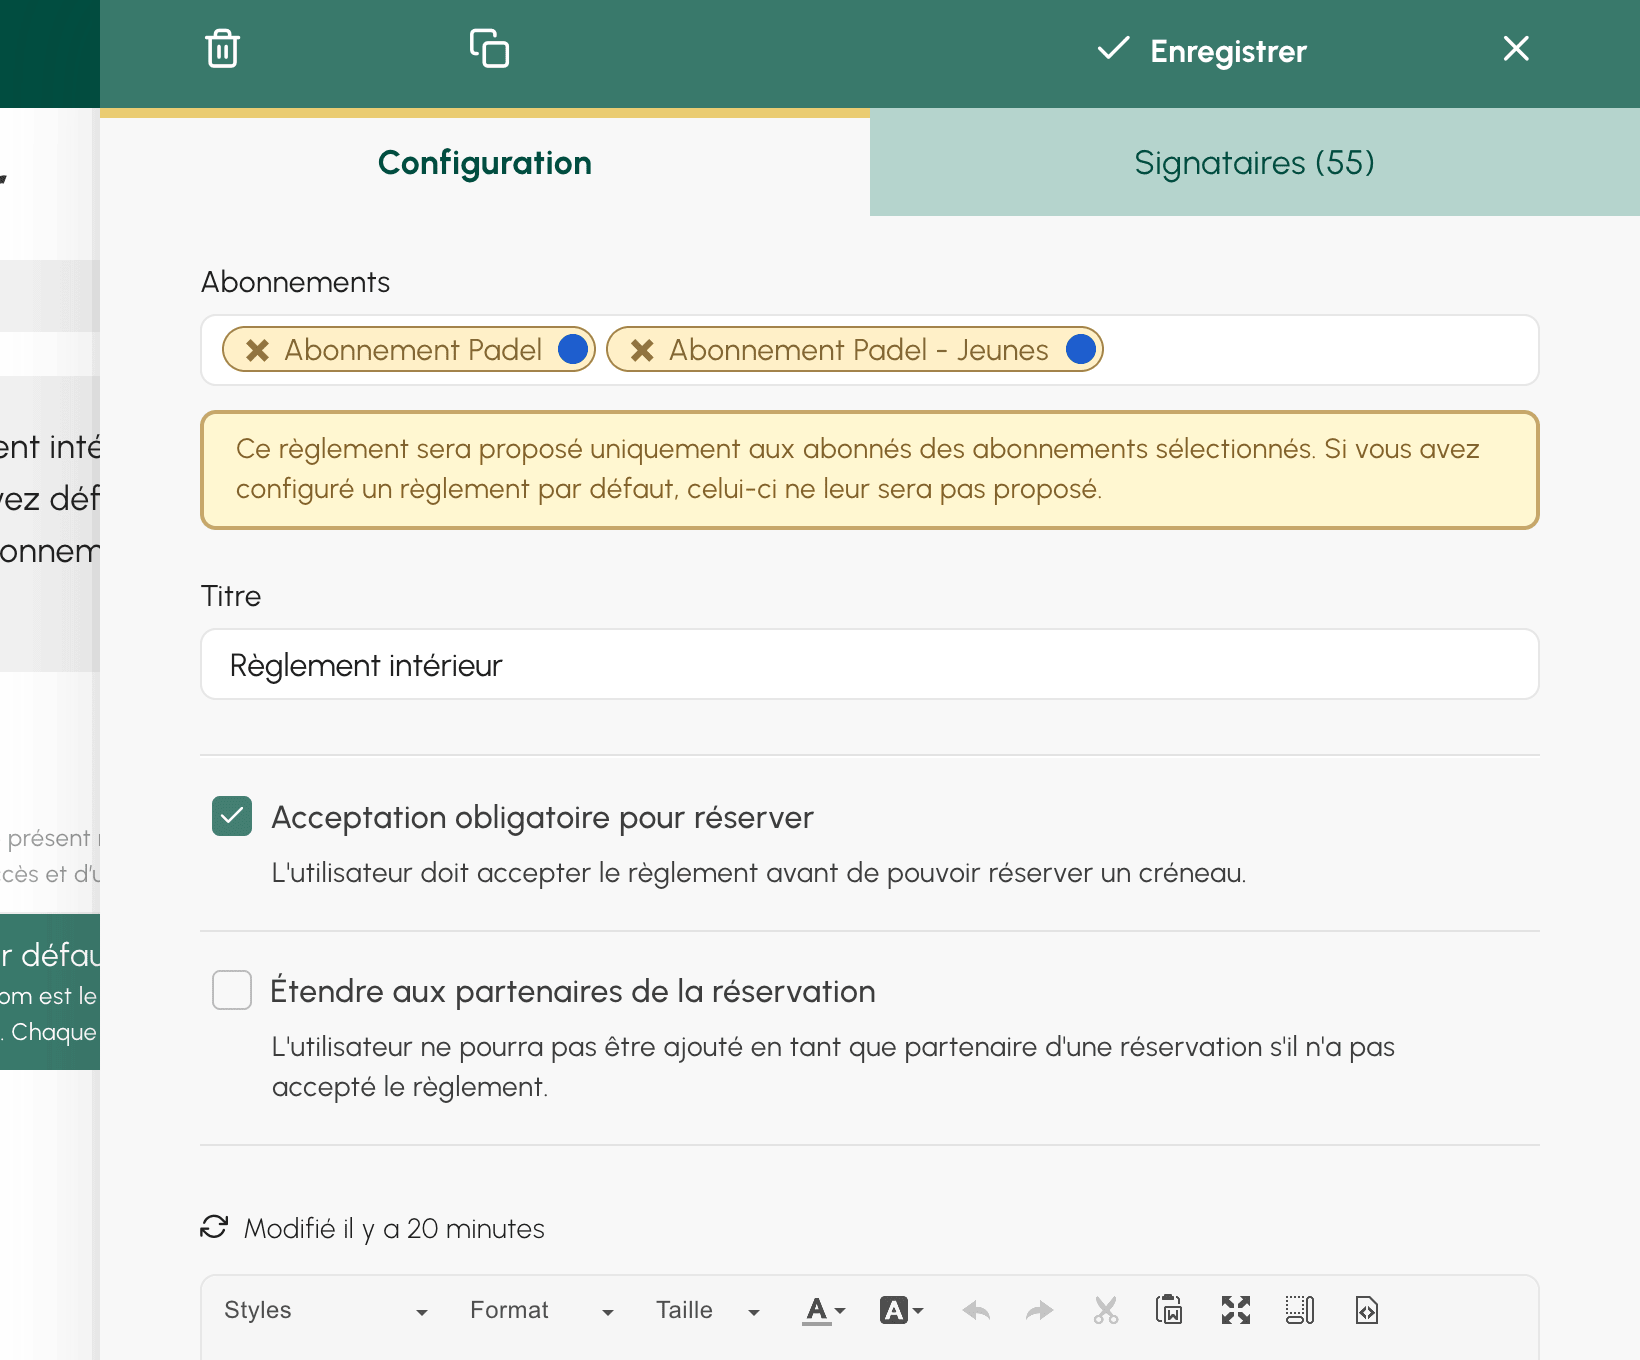
Task: Click the duplicate copy icon
Action: (x=489, y=49)
